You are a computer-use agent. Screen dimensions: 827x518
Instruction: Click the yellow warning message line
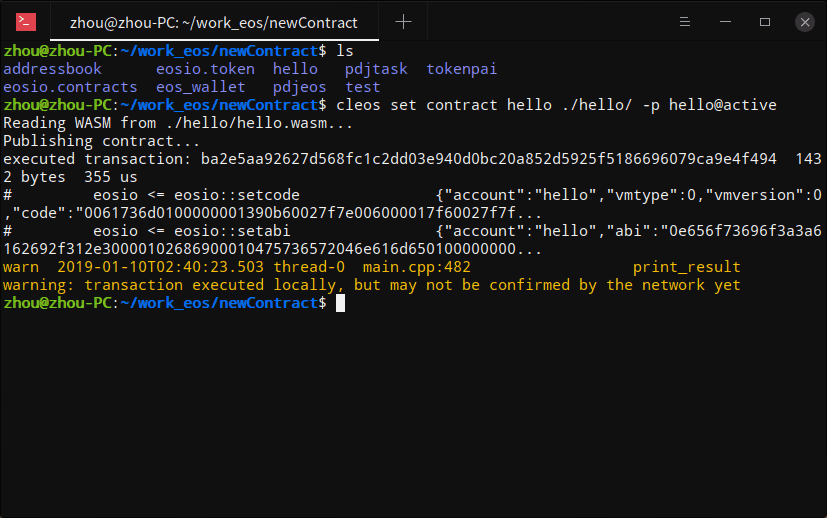click(372, 285)
